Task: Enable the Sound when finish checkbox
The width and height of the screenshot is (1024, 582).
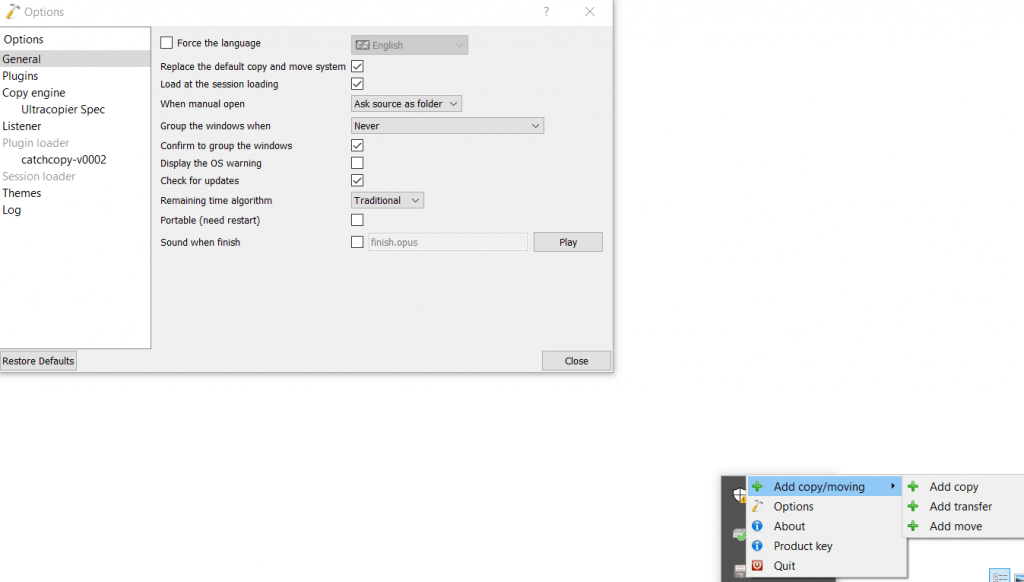Action: tap(357, 242)
